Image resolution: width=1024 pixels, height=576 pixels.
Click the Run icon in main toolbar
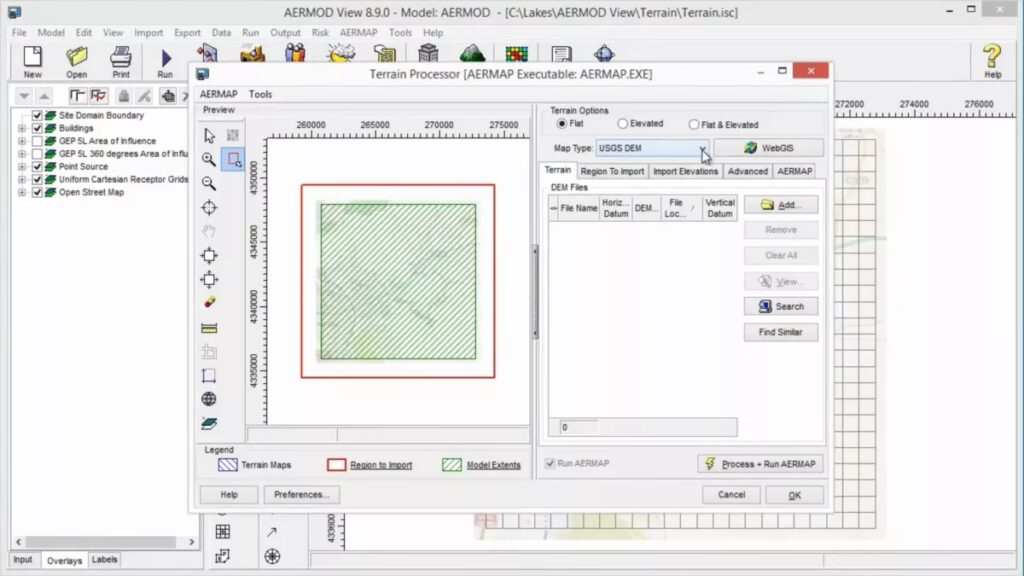[x=165, y=62]
